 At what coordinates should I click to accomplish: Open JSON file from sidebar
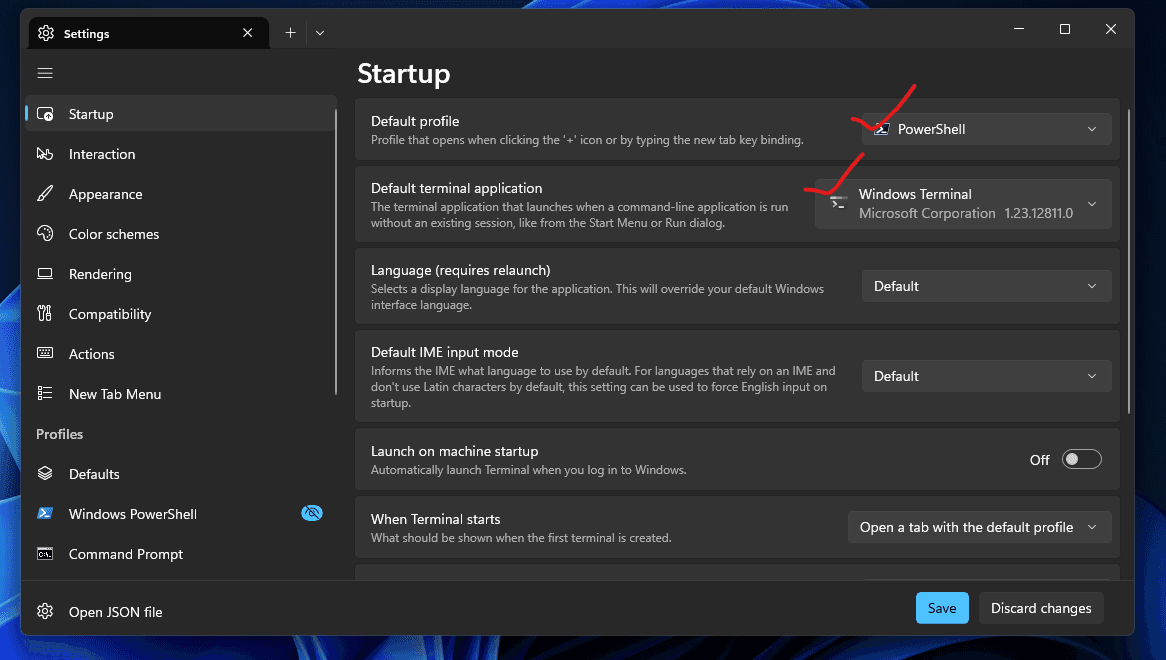(x=181, y=612)
